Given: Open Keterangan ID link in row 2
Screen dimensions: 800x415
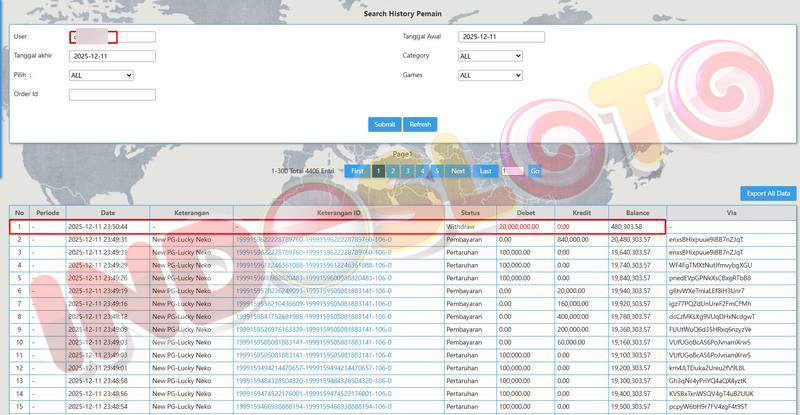Looking at the screenshot, I should click(x=313, y=240).
